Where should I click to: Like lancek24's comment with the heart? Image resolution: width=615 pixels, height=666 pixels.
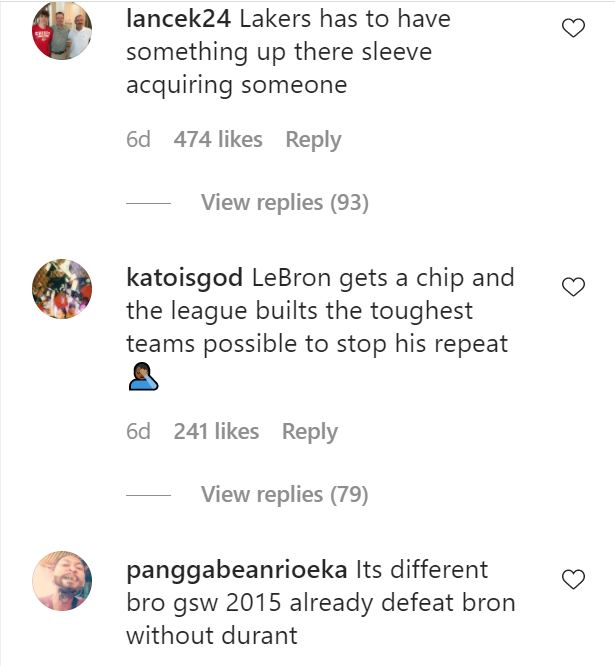click(x=573, y=29)
